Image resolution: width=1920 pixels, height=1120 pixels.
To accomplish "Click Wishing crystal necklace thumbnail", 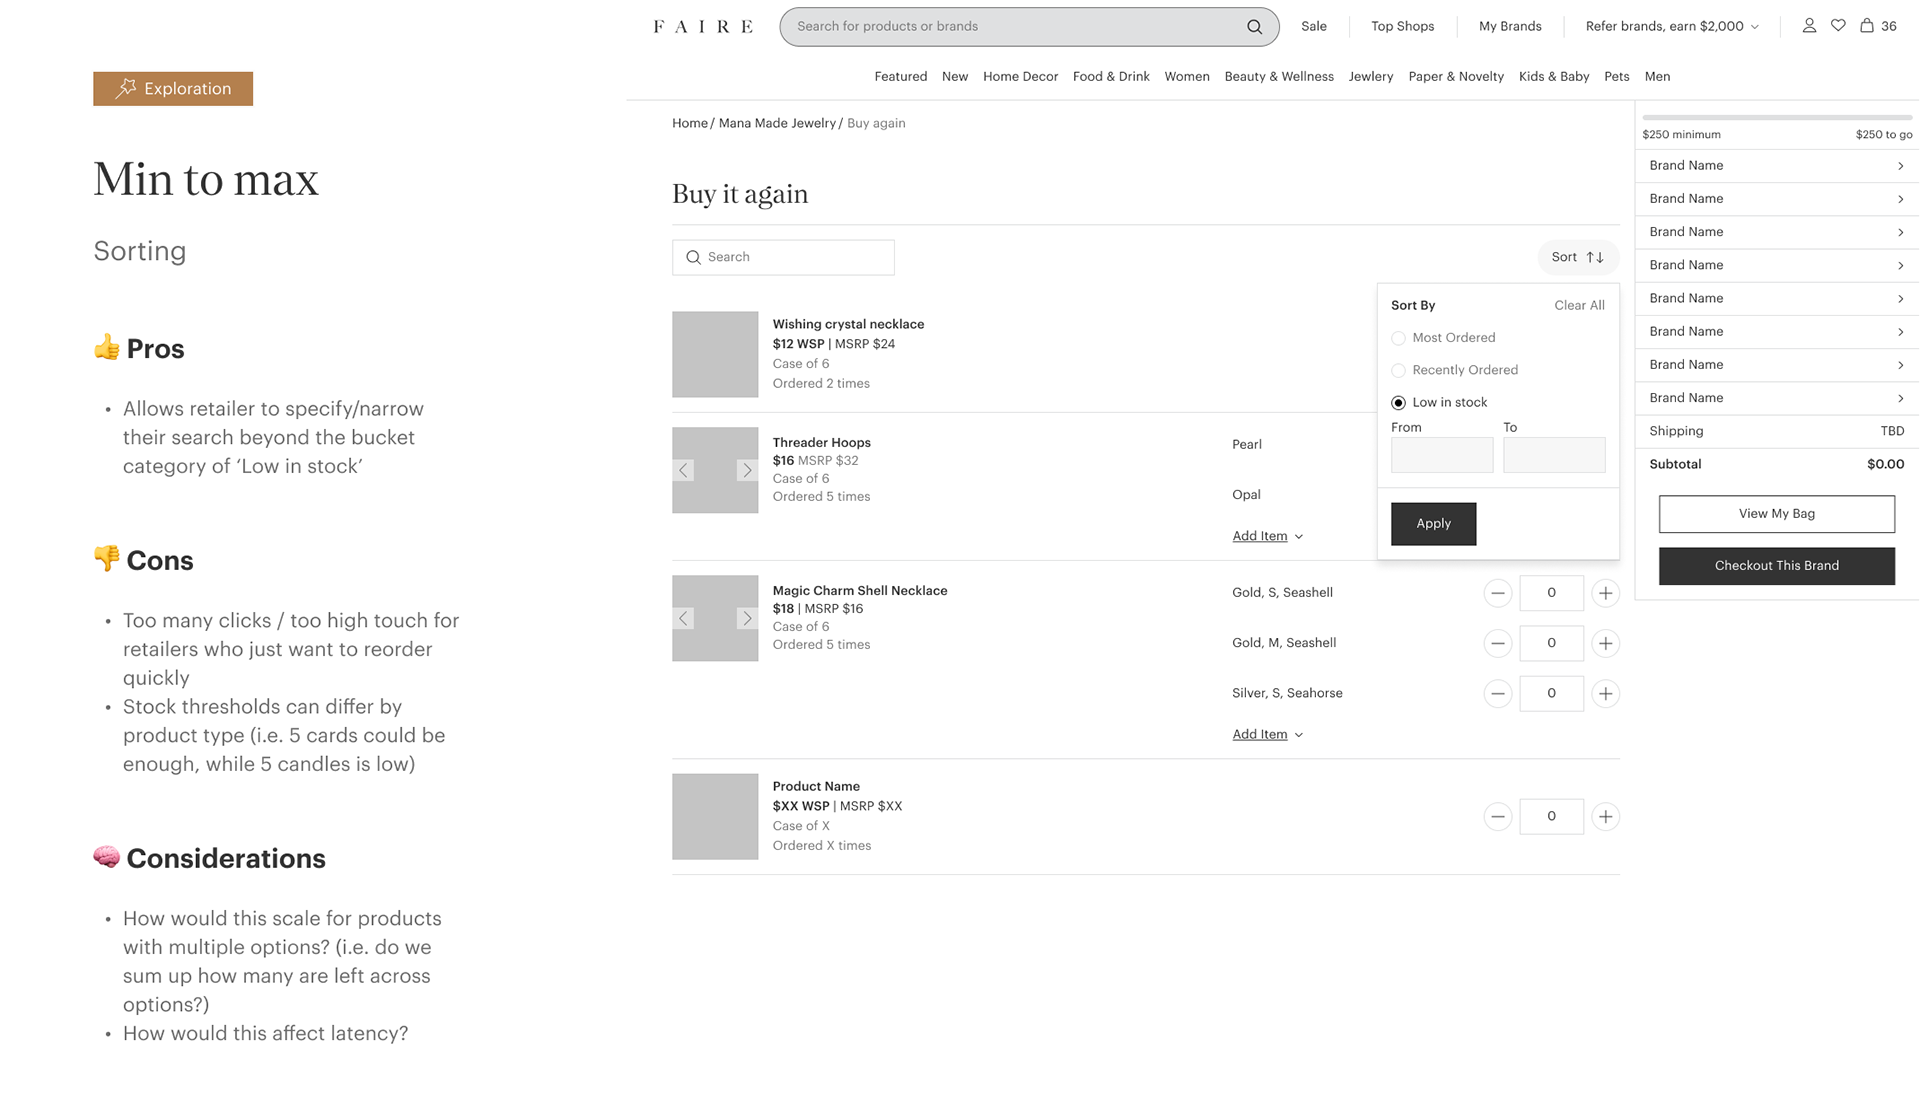I will click(x=715, y=354).
